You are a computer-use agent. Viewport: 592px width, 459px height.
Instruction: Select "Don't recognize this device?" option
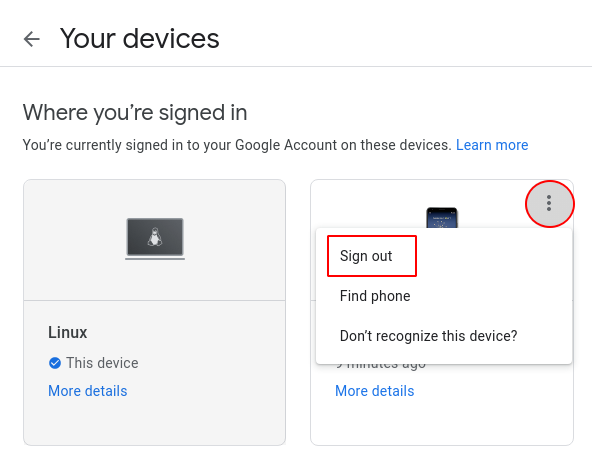click(429, 336)
